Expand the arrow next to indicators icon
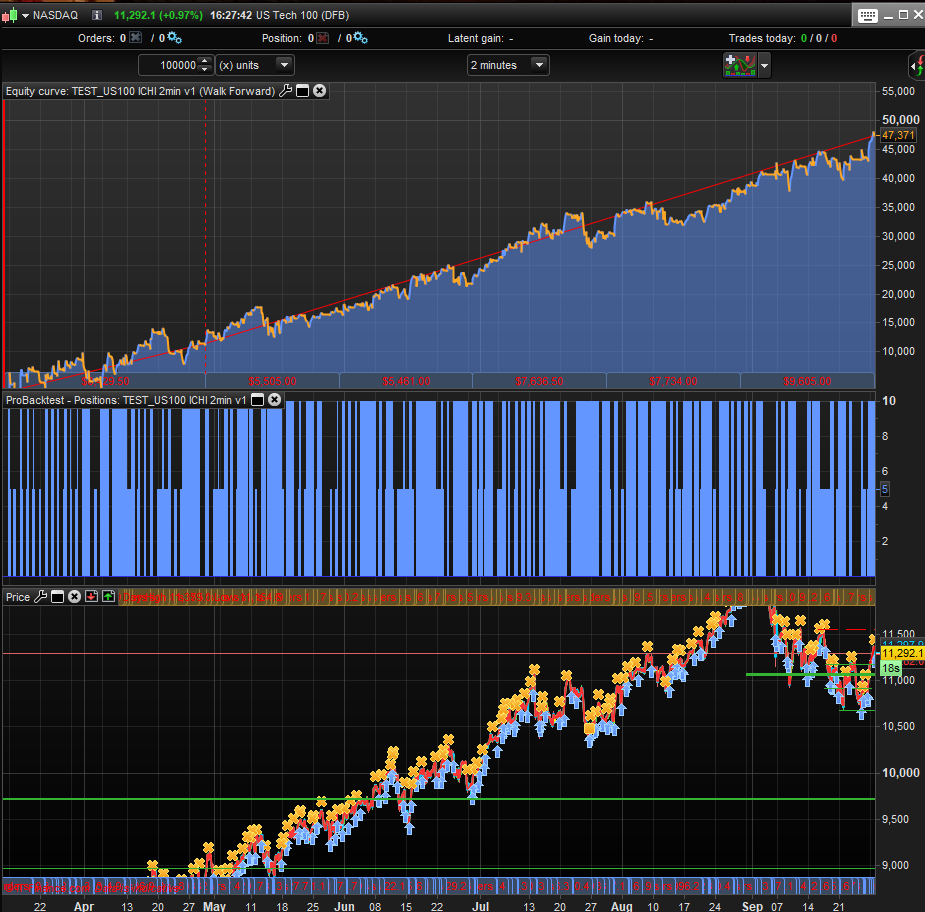 coord(765,65)
